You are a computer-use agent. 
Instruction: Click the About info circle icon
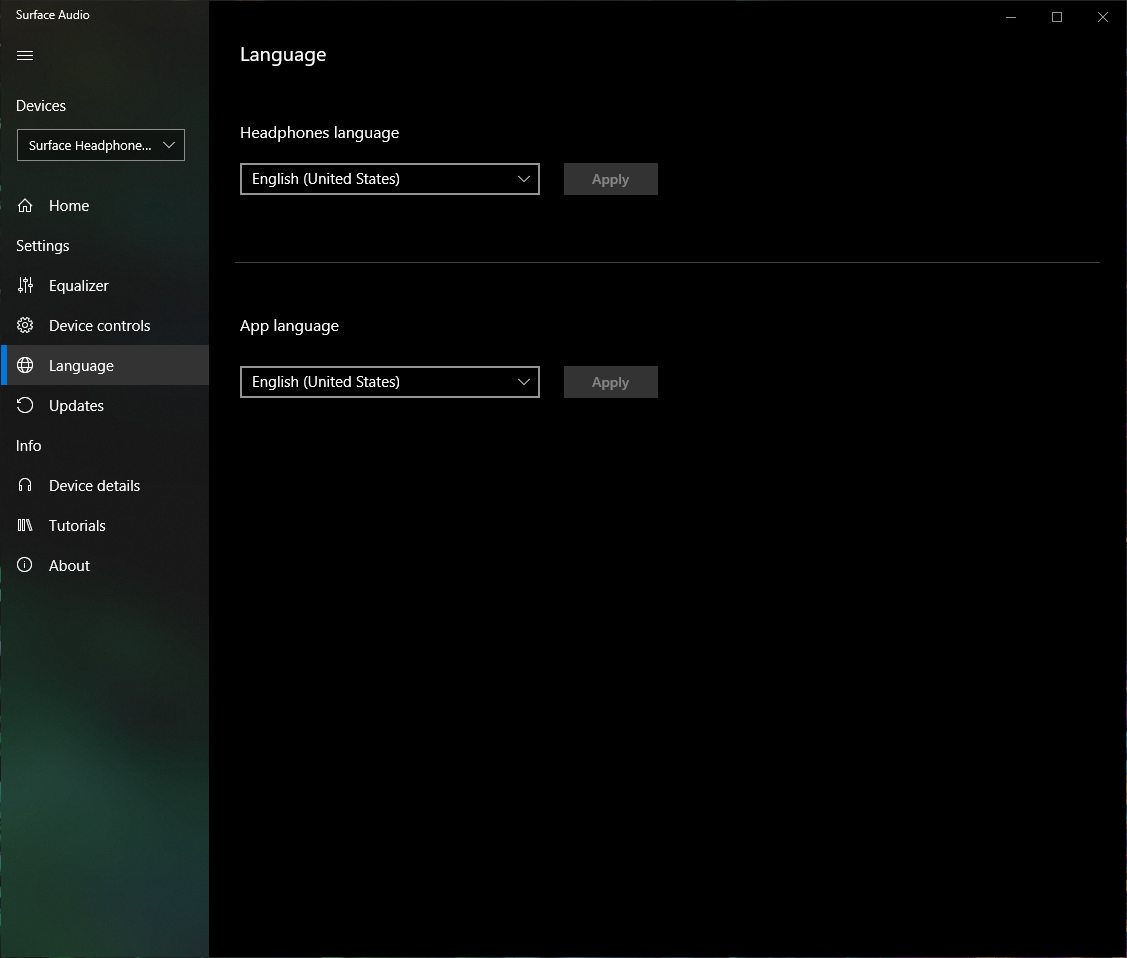click(x=26, y=566)
